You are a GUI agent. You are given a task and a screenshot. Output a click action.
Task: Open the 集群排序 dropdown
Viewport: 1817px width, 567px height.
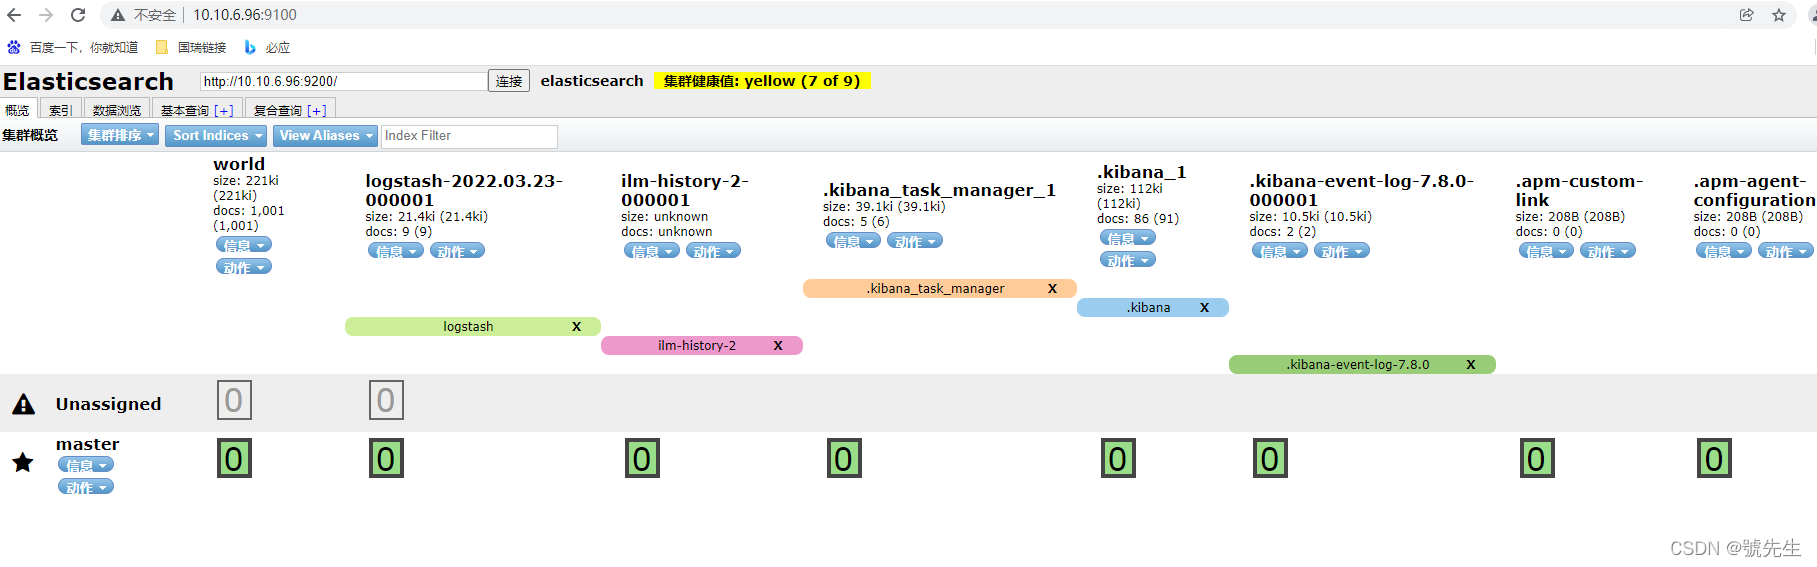(x=120, y=135)
